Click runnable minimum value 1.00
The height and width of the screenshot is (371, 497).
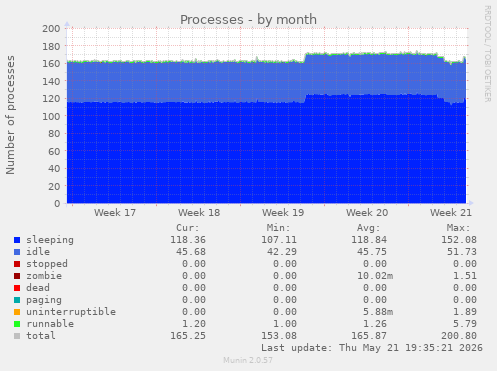[x=285, y=324]
